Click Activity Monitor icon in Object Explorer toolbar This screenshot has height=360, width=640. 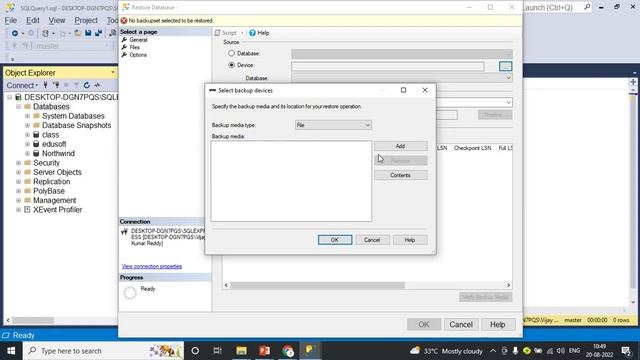point(97,85)
